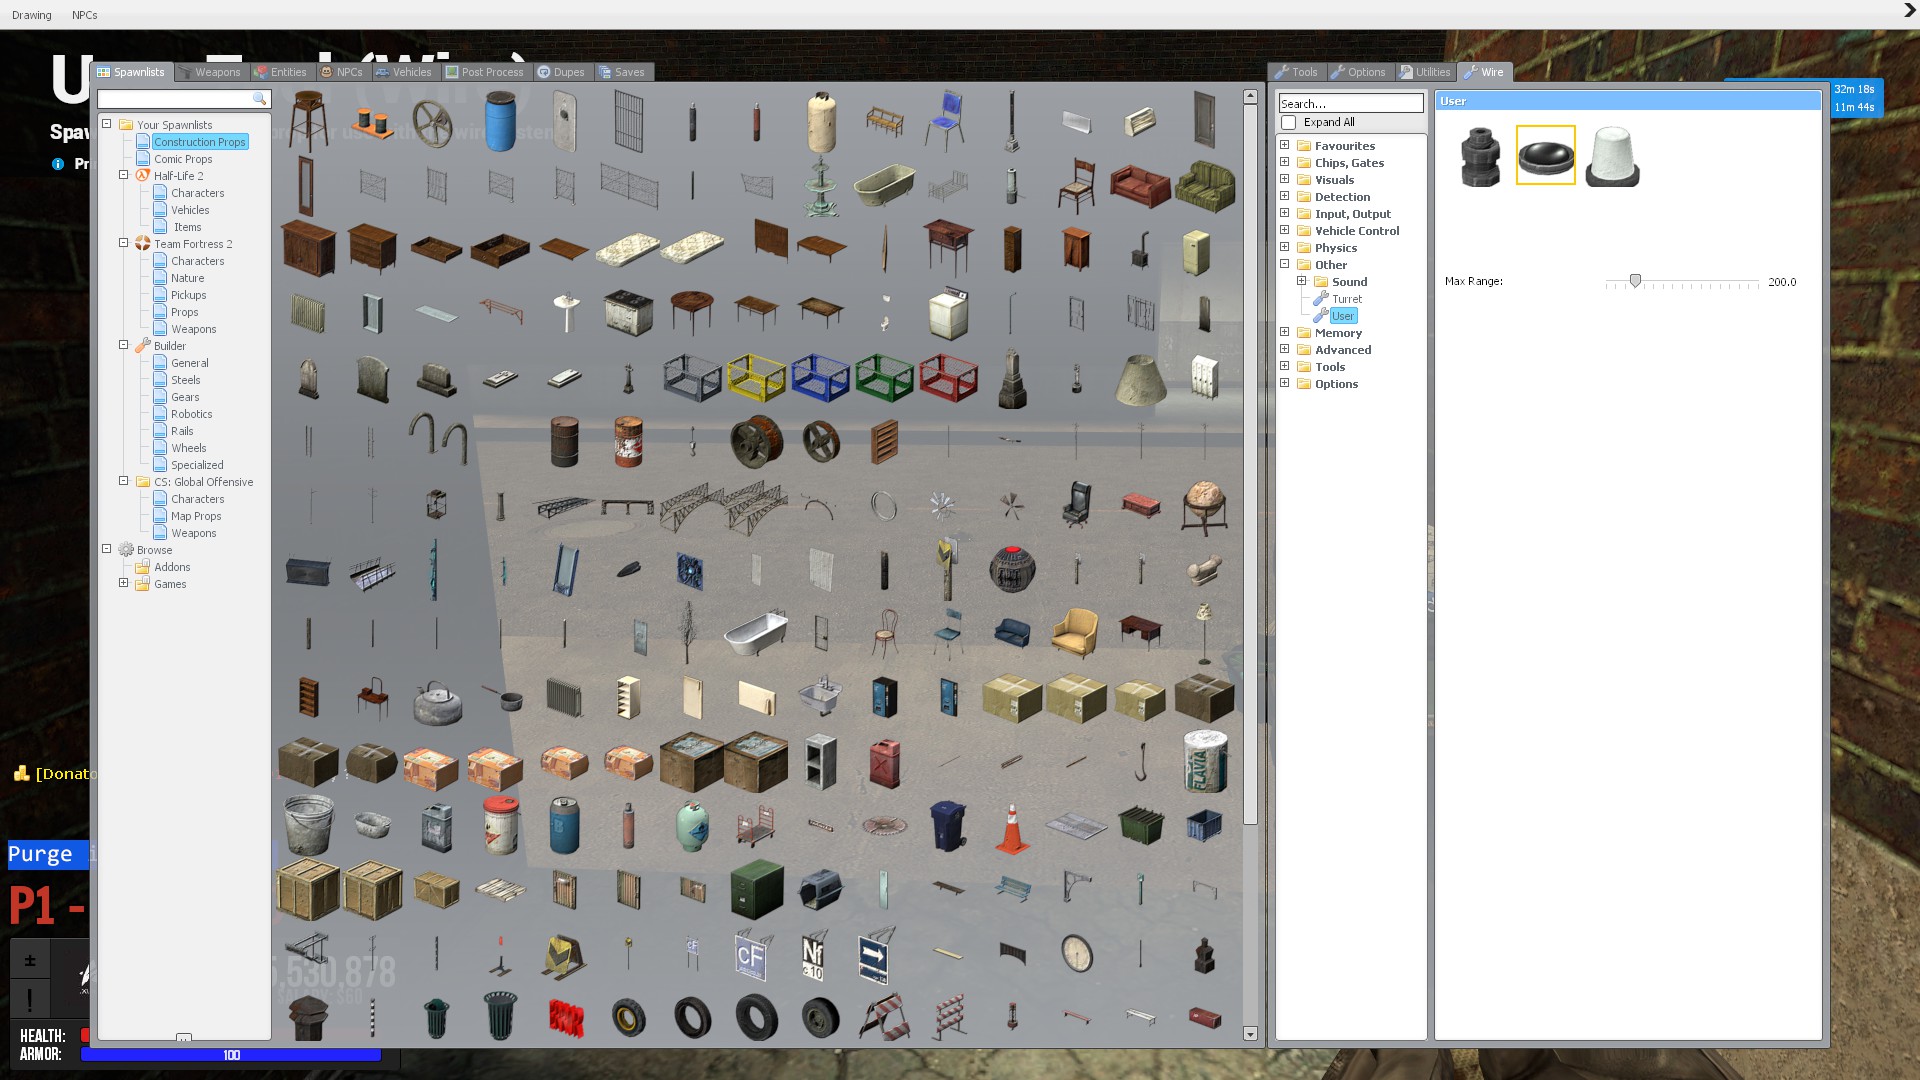Select the white cone user model
The width and height of the screenshot is (1920, 1080).
[1612, 156]
